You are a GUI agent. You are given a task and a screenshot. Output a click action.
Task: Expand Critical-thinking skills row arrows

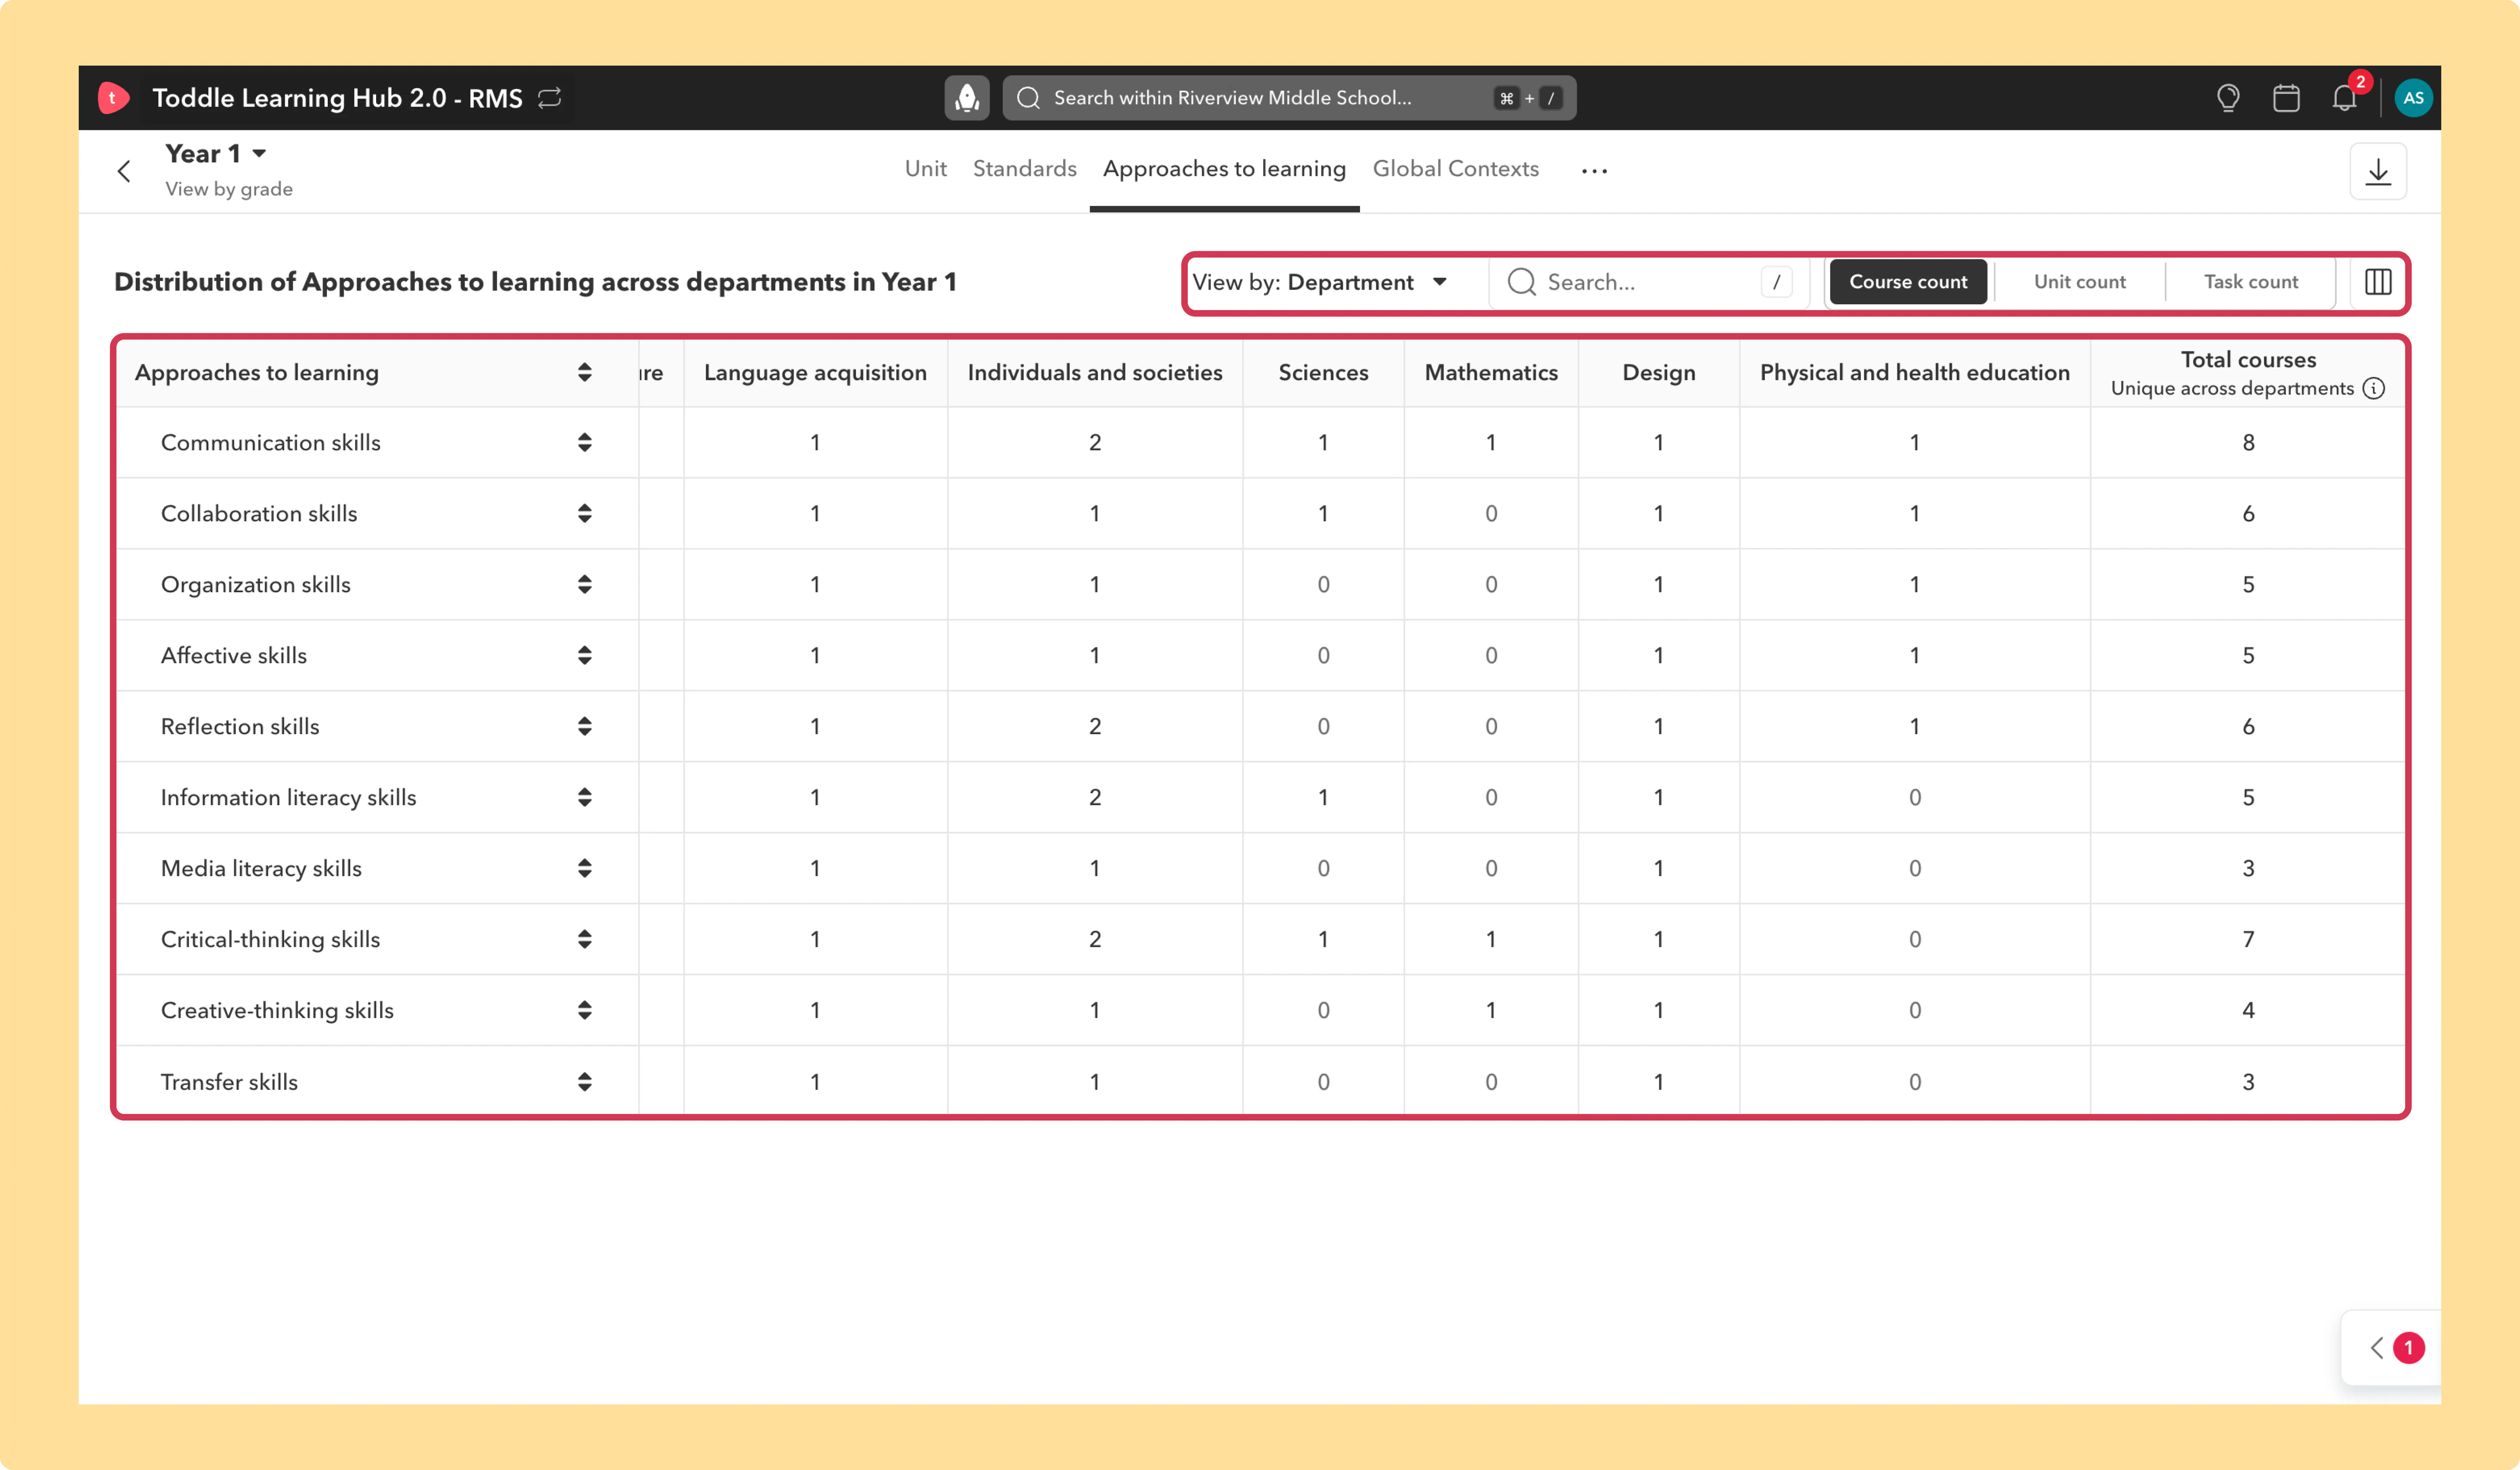click(584, 939)
